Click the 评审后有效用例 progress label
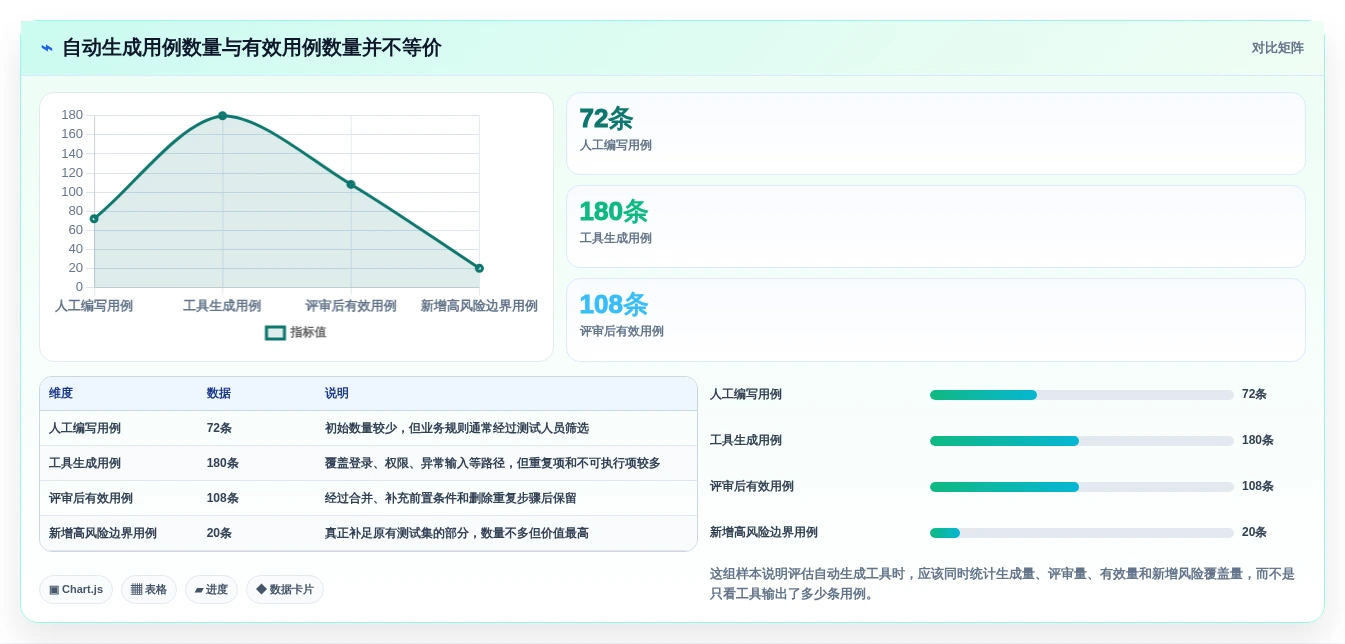The width and height of the screenshot is (1345, 644). [752, 486]
